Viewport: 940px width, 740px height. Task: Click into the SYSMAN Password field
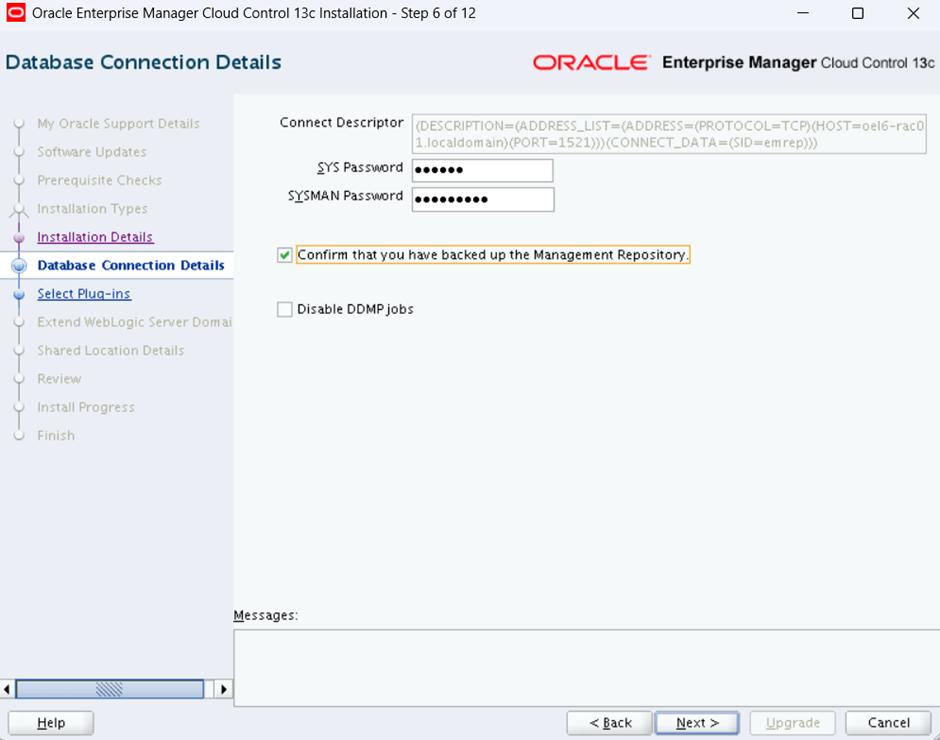coord(482,199)
